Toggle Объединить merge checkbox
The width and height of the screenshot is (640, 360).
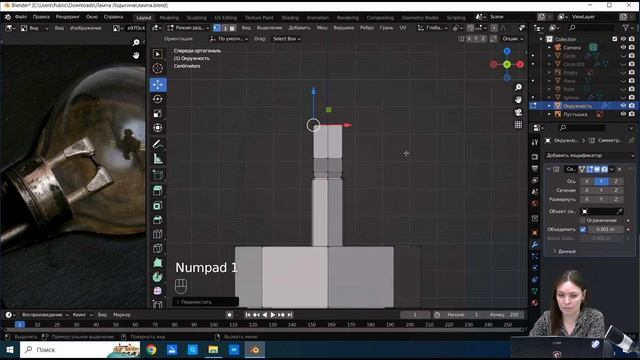coord(583,229)
